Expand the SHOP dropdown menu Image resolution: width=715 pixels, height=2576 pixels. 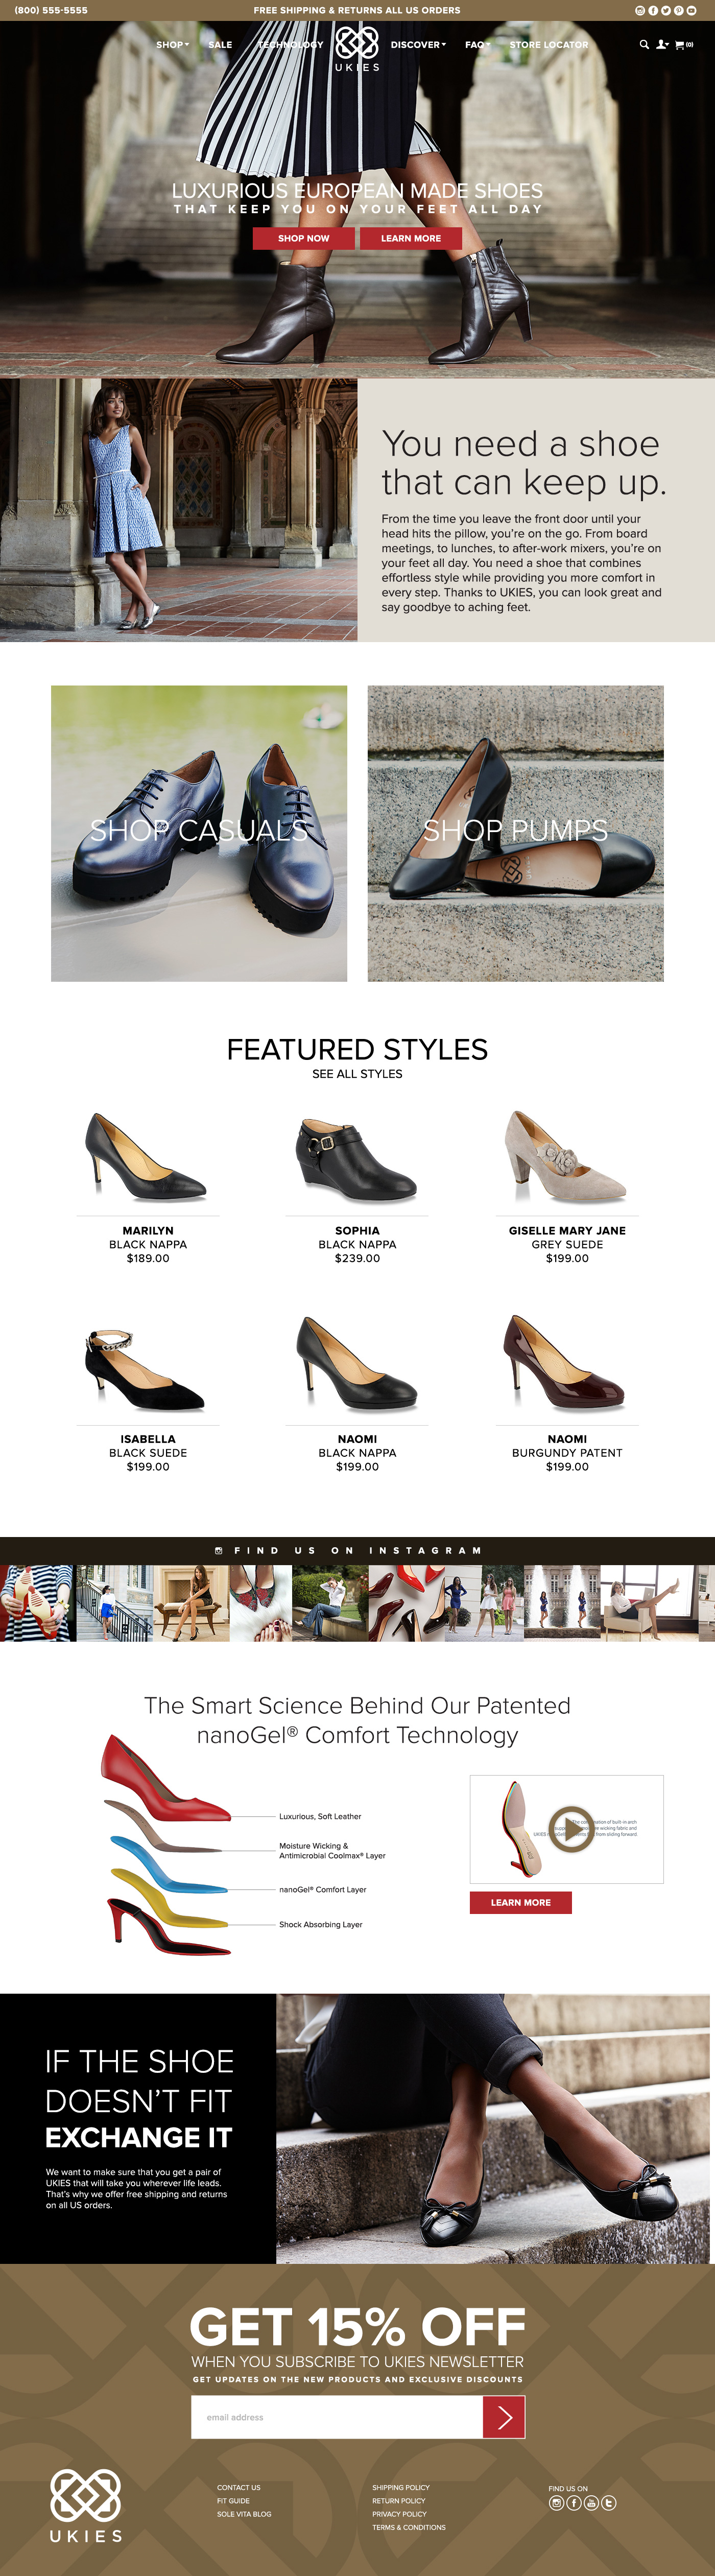(172, 44)
